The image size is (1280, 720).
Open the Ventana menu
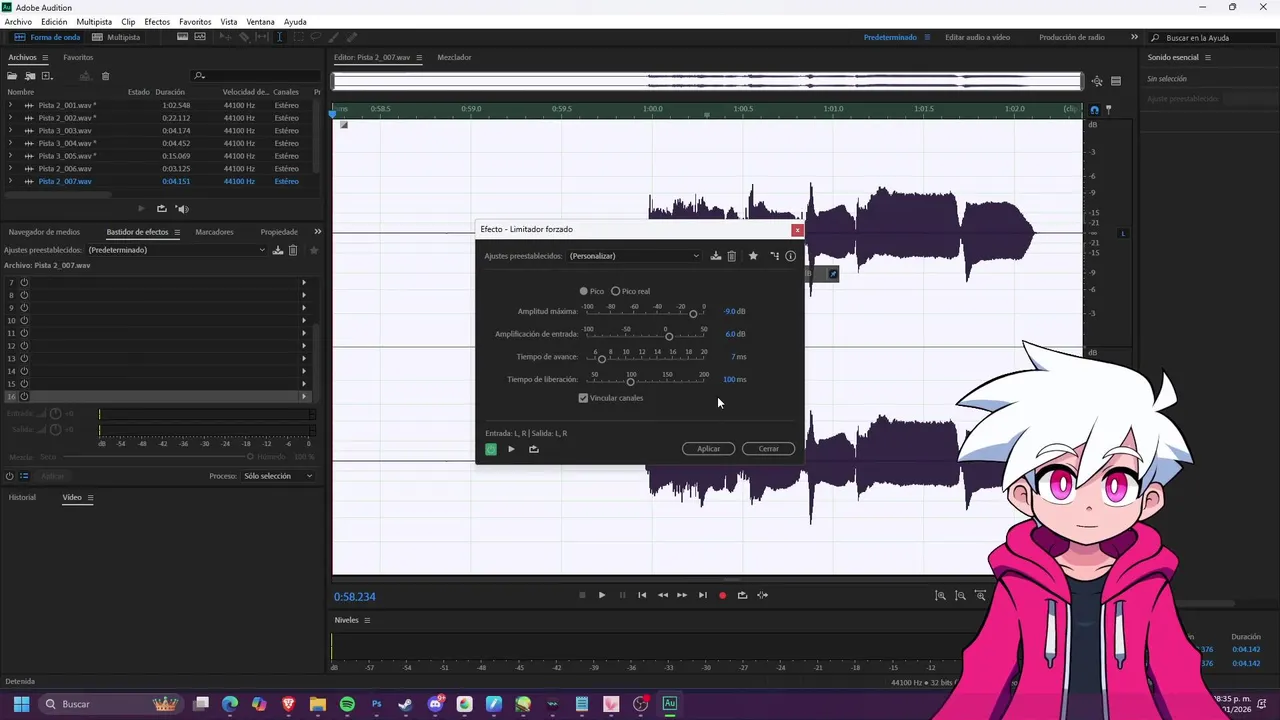click(260, 21)
